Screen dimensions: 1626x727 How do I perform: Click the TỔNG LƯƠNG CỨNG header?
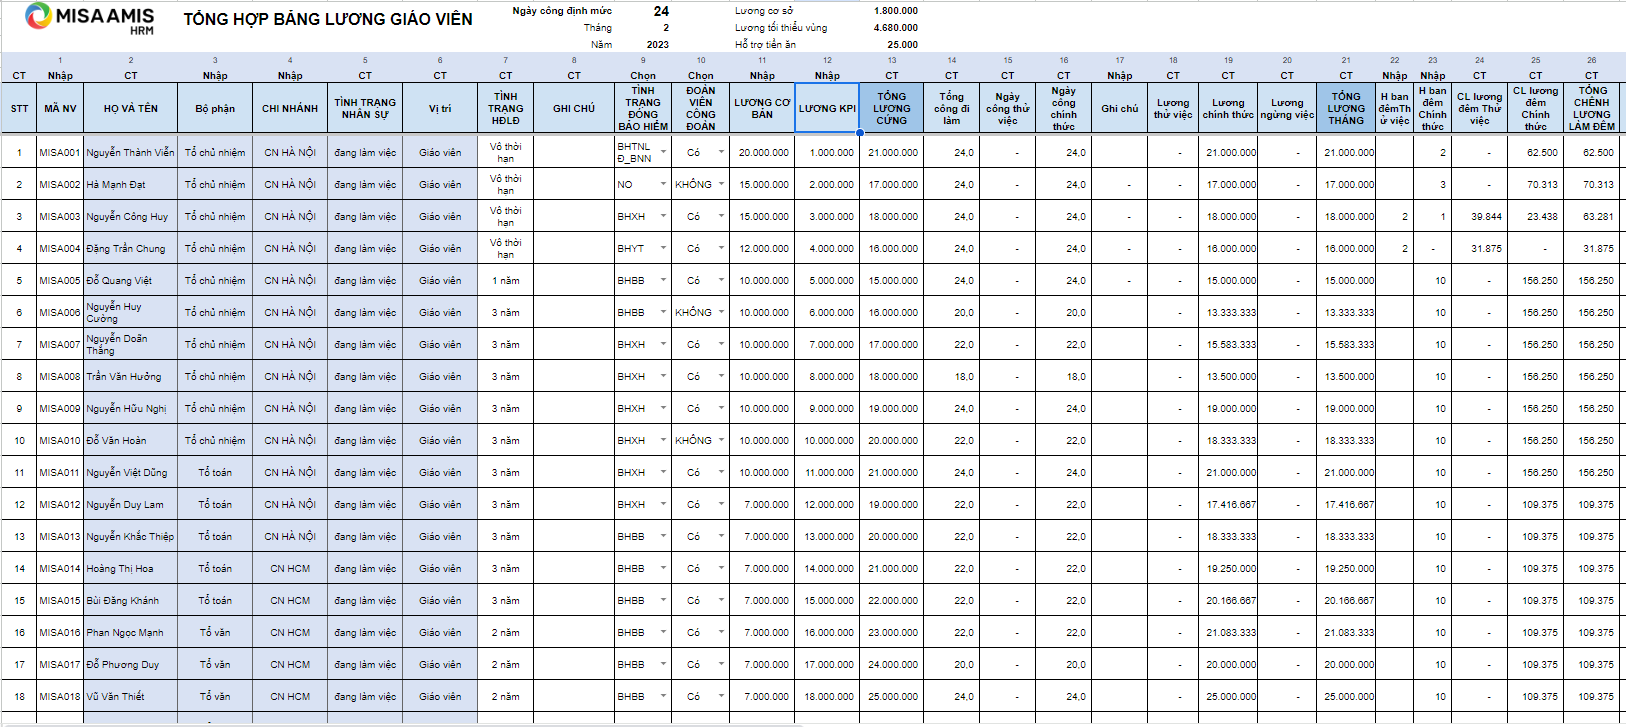[x=892, y=108]
